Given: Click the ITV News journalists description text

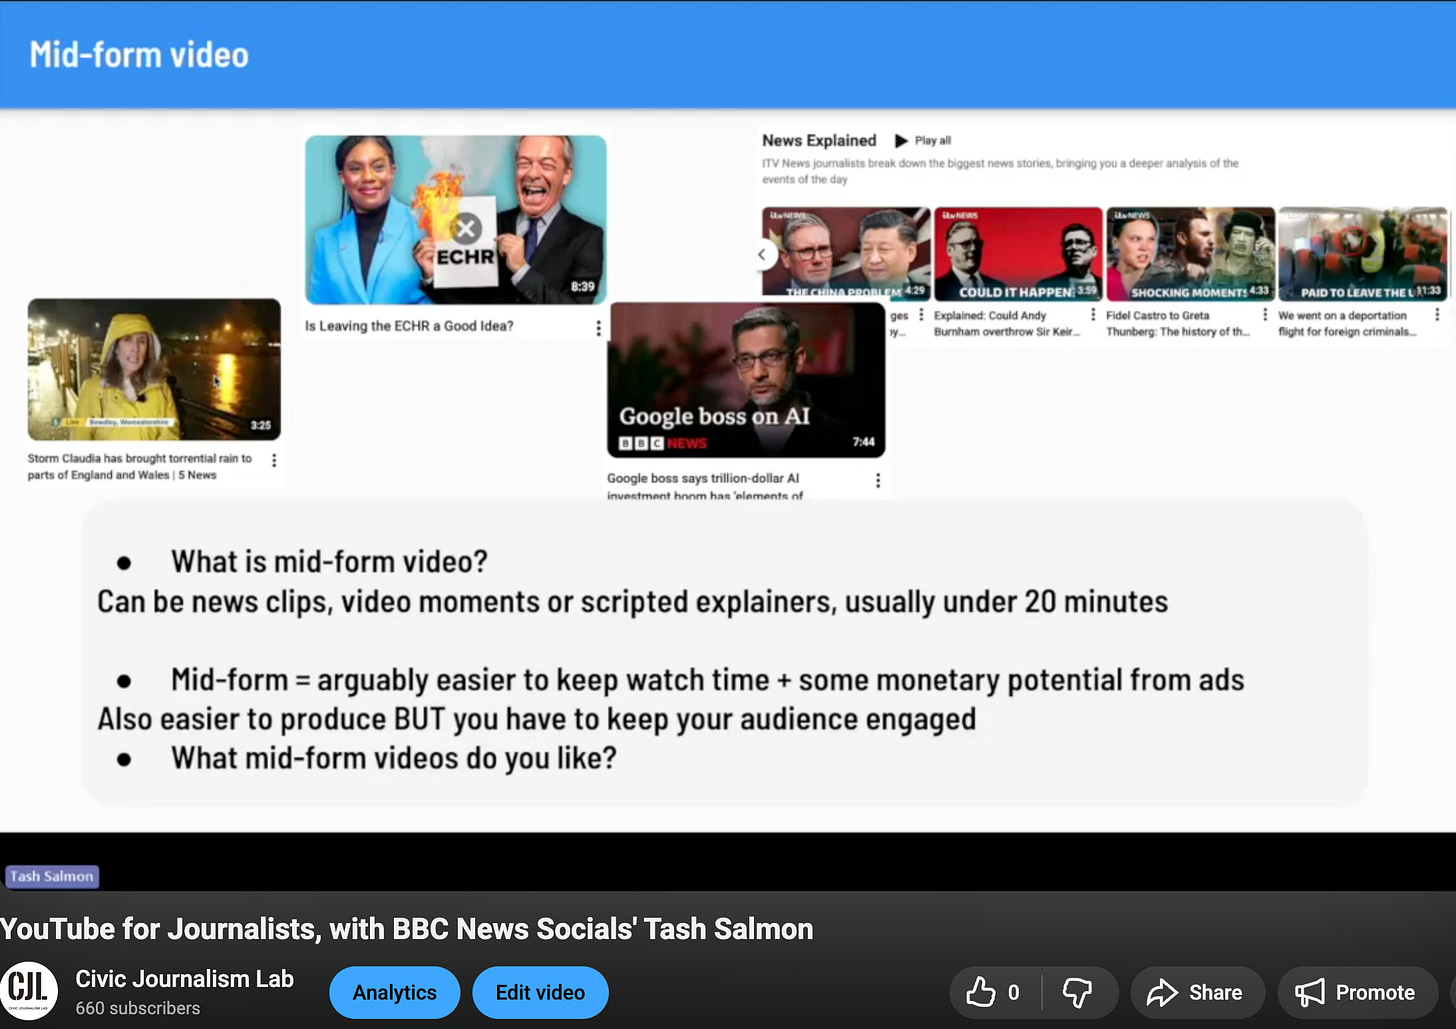Looking at the screenshot, I should [1000, 171].
